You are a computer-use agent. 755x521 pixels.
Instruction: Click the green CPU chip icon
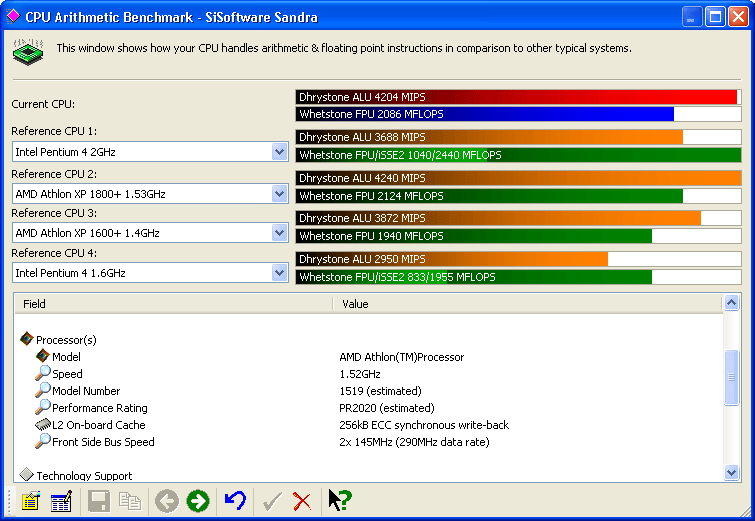(28, 52)
